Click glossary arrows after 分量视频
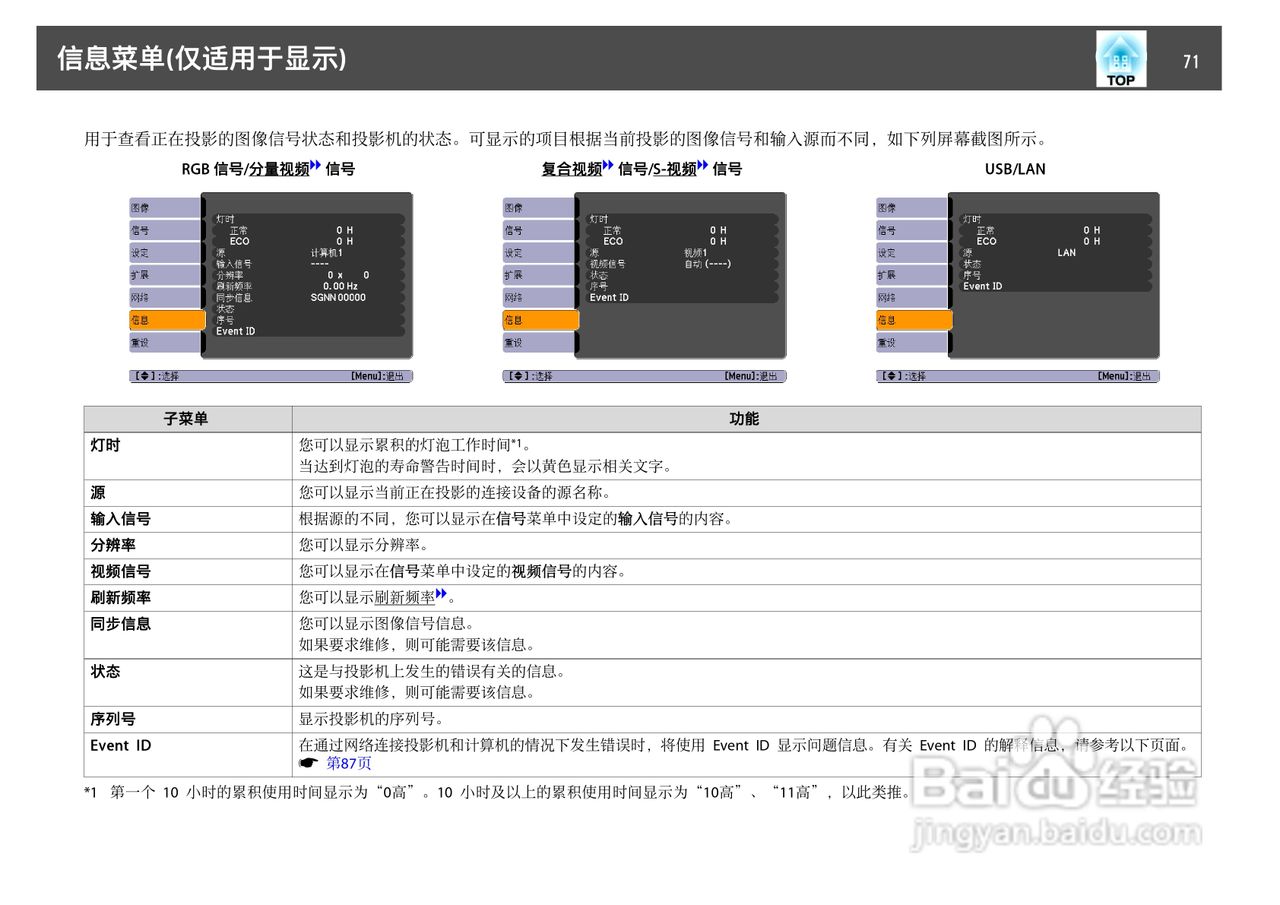Image resolution: width=1280 pixels, height=905 pixels. (315, 166)
